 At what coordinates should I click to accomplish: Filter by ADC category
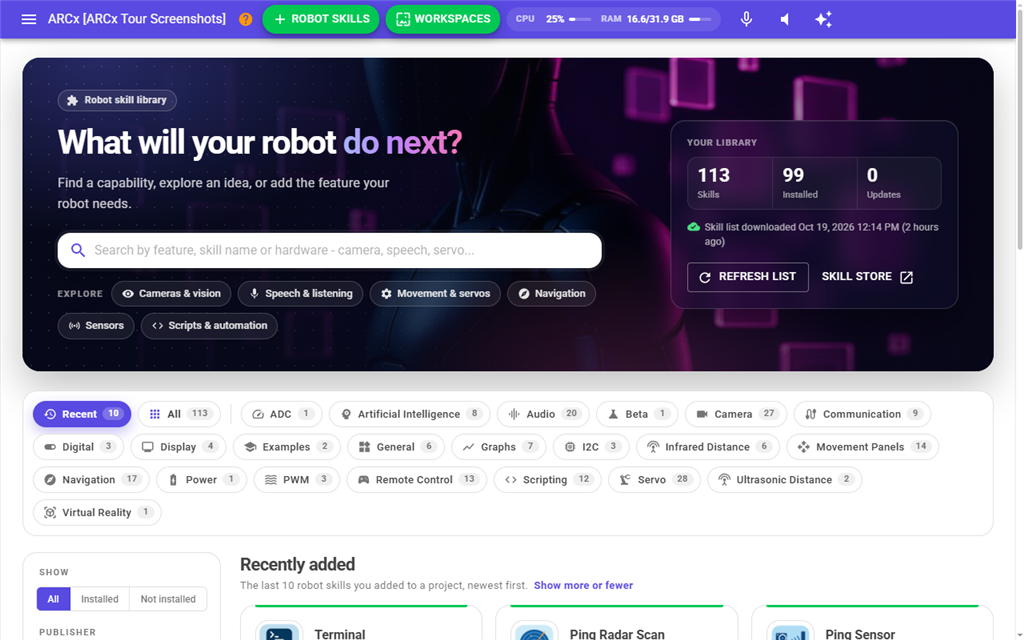click(281, 414)
